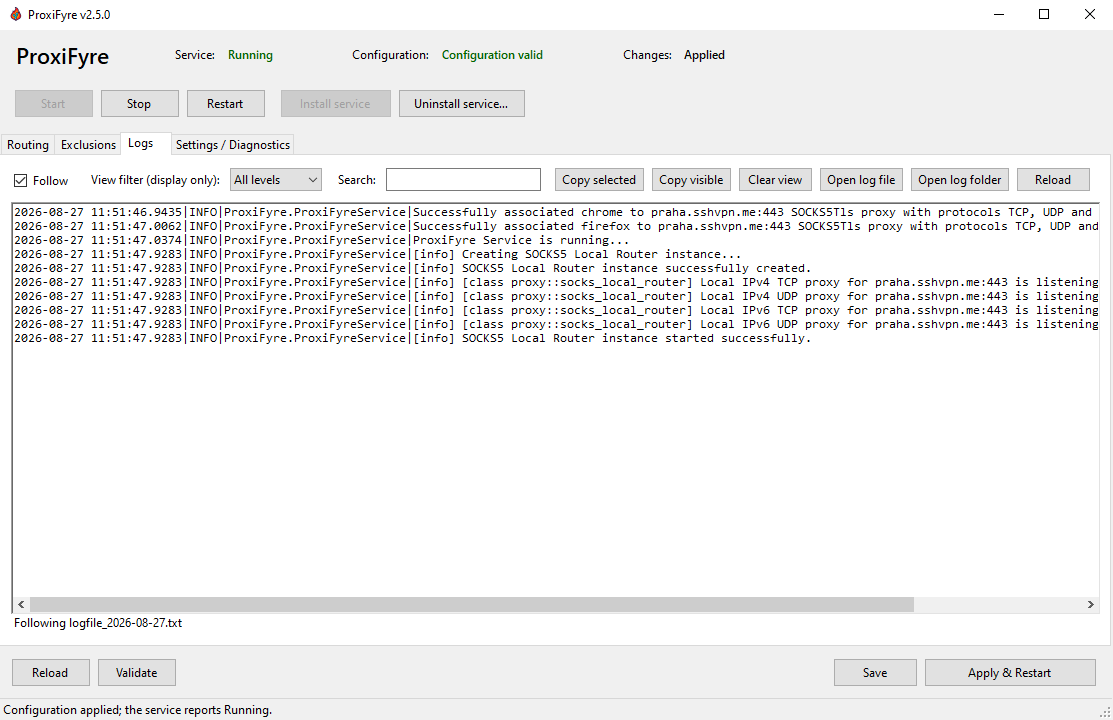Click the Uninstall service... button
Image resolution: width=1113 pixels, height=720 pixels.
tap(461, 104)
